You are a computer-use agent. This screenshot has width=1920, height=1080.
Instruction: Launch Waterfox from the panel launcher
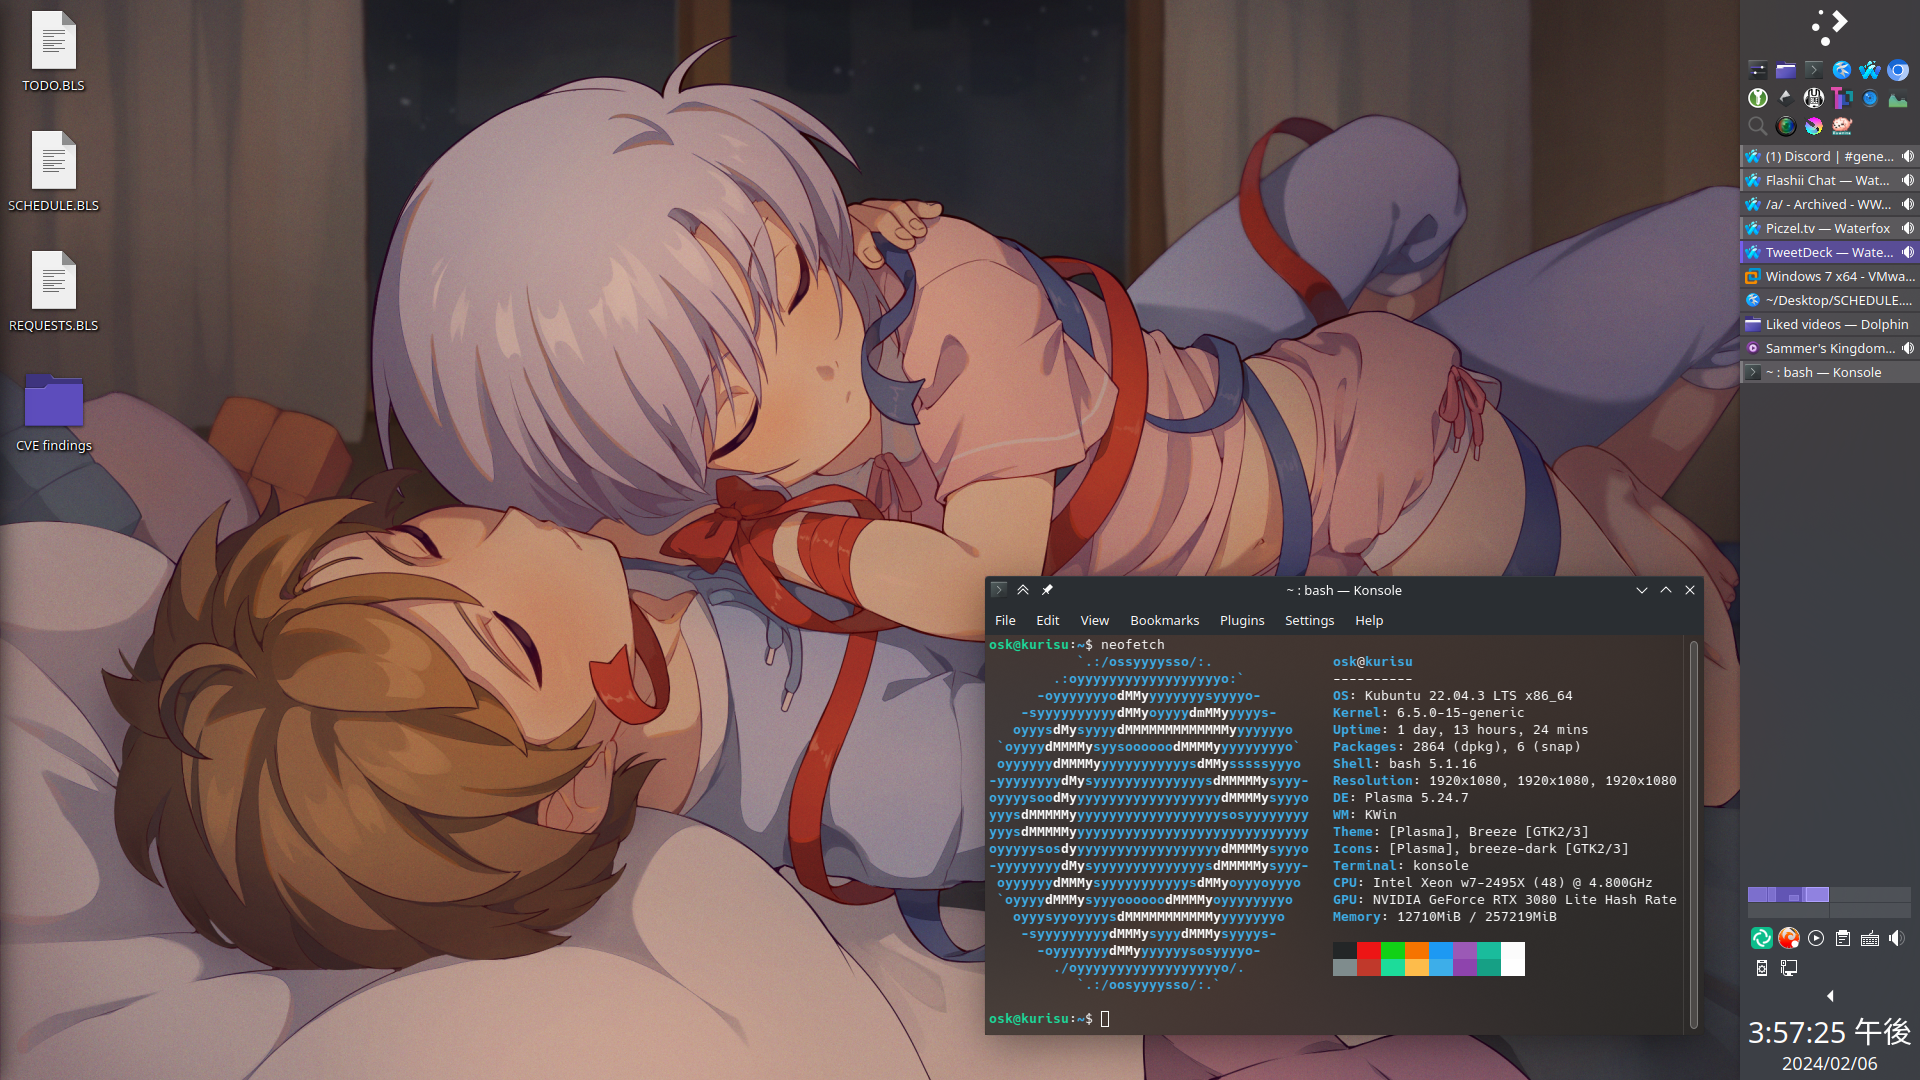[x=1870, y=70]
